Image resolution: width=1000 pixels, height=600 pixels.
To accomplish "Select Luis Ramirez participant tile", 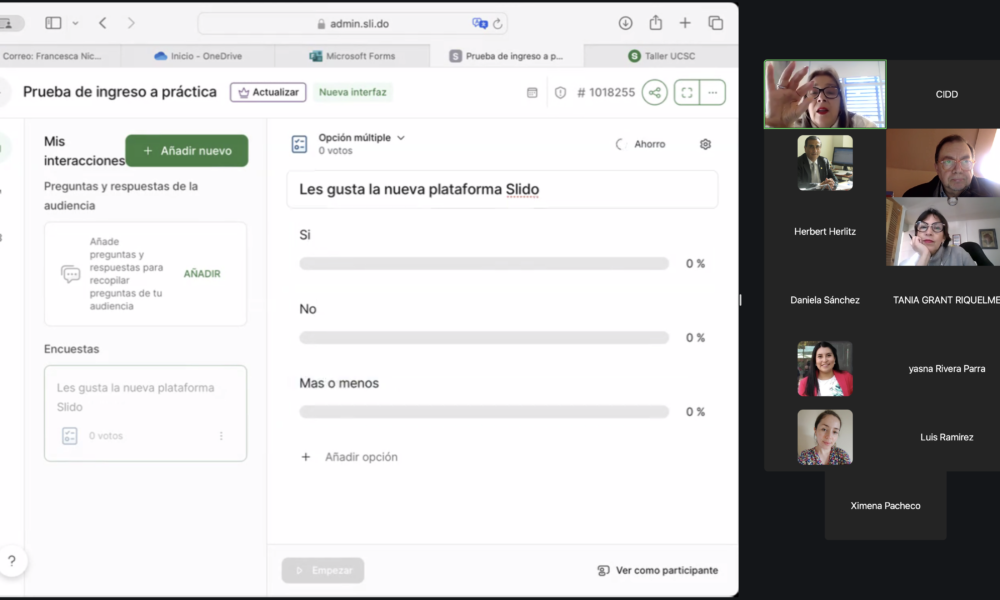I will coord(946,437).
